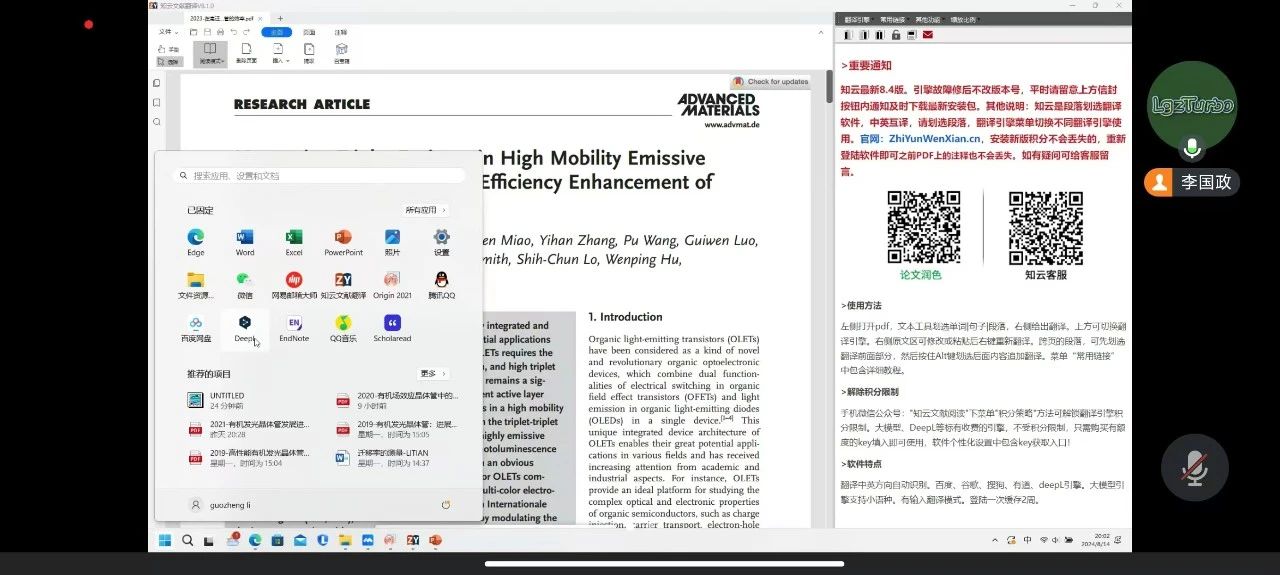This screenshot has height=575, width=1280.
Task: Open EndNote from the Start menu
Action: tap(294, 328)
